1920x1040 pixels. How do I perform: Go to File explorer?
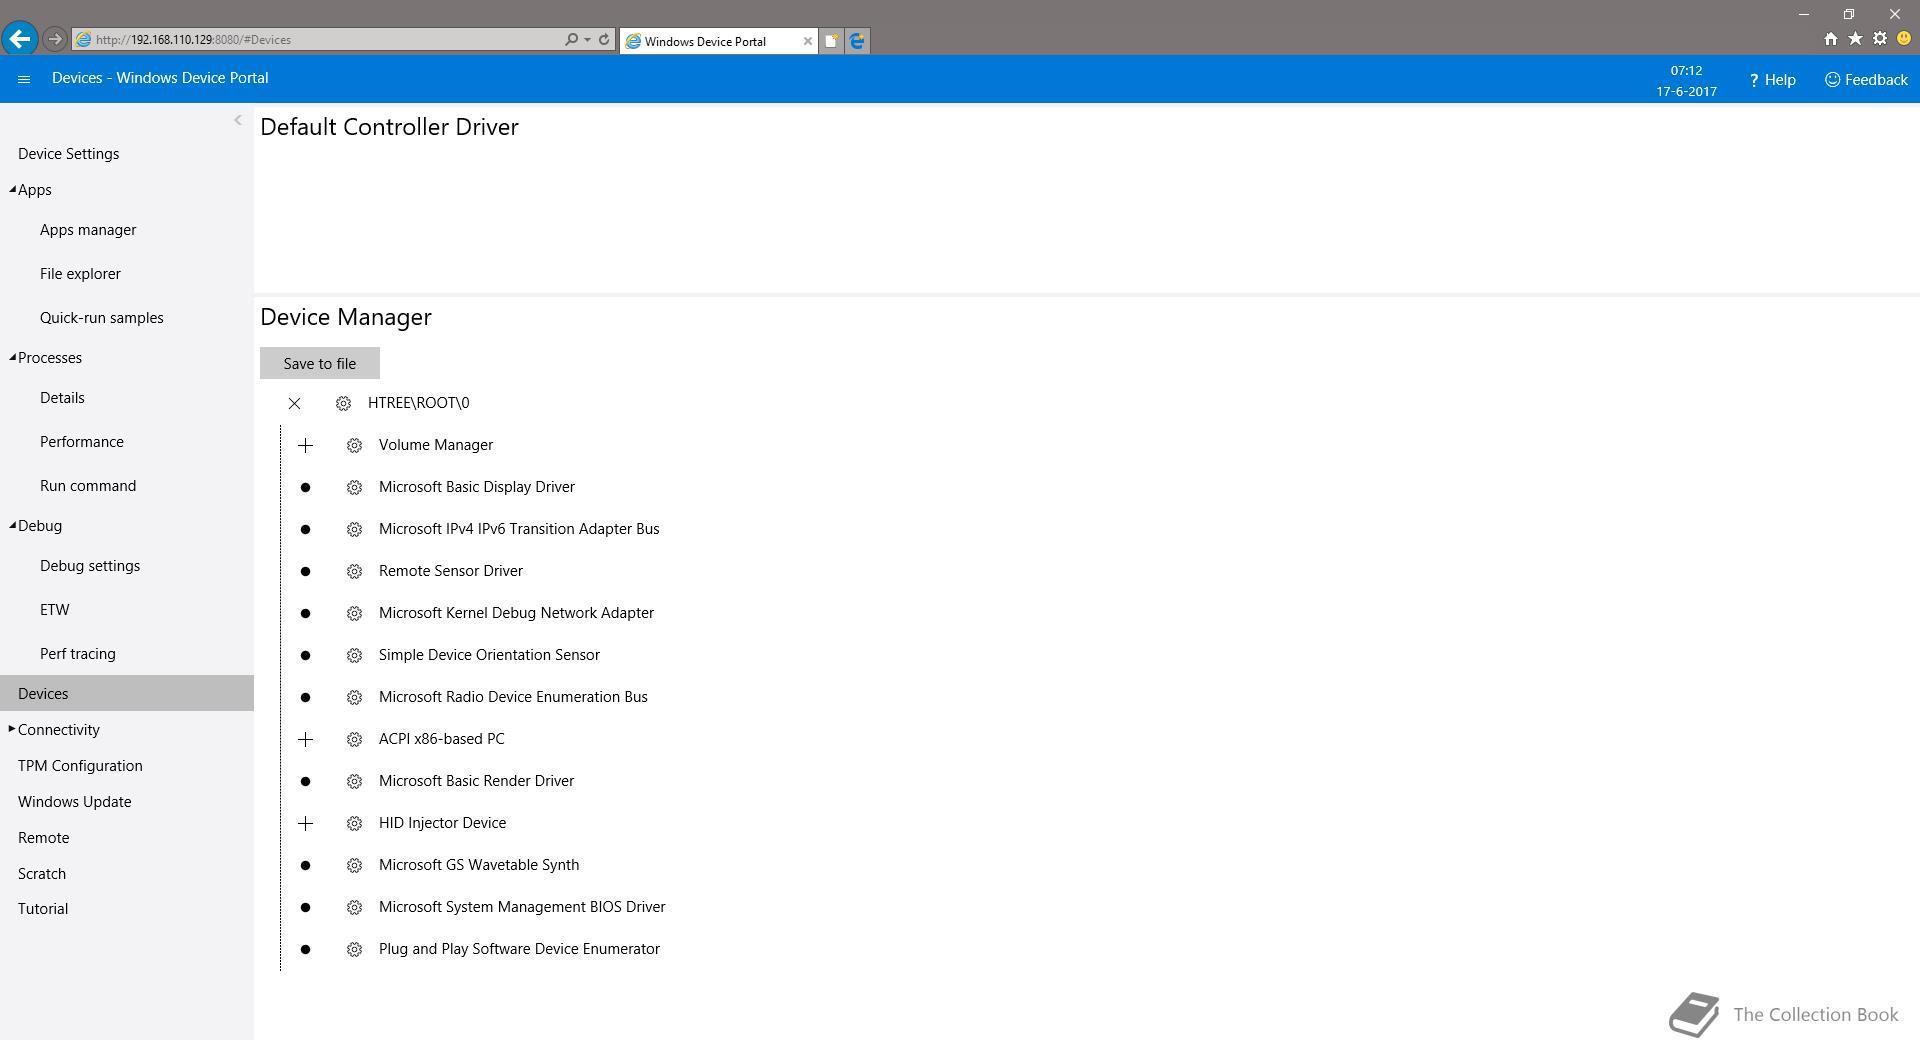pos(80,273)
